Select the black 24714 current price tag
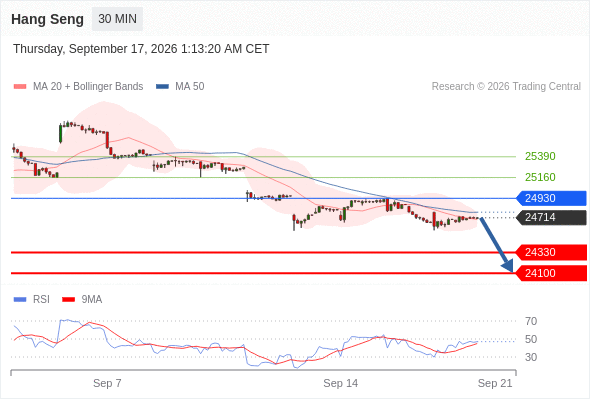The width and height of the screenshot is (590, 400). [x=551, y=217]
